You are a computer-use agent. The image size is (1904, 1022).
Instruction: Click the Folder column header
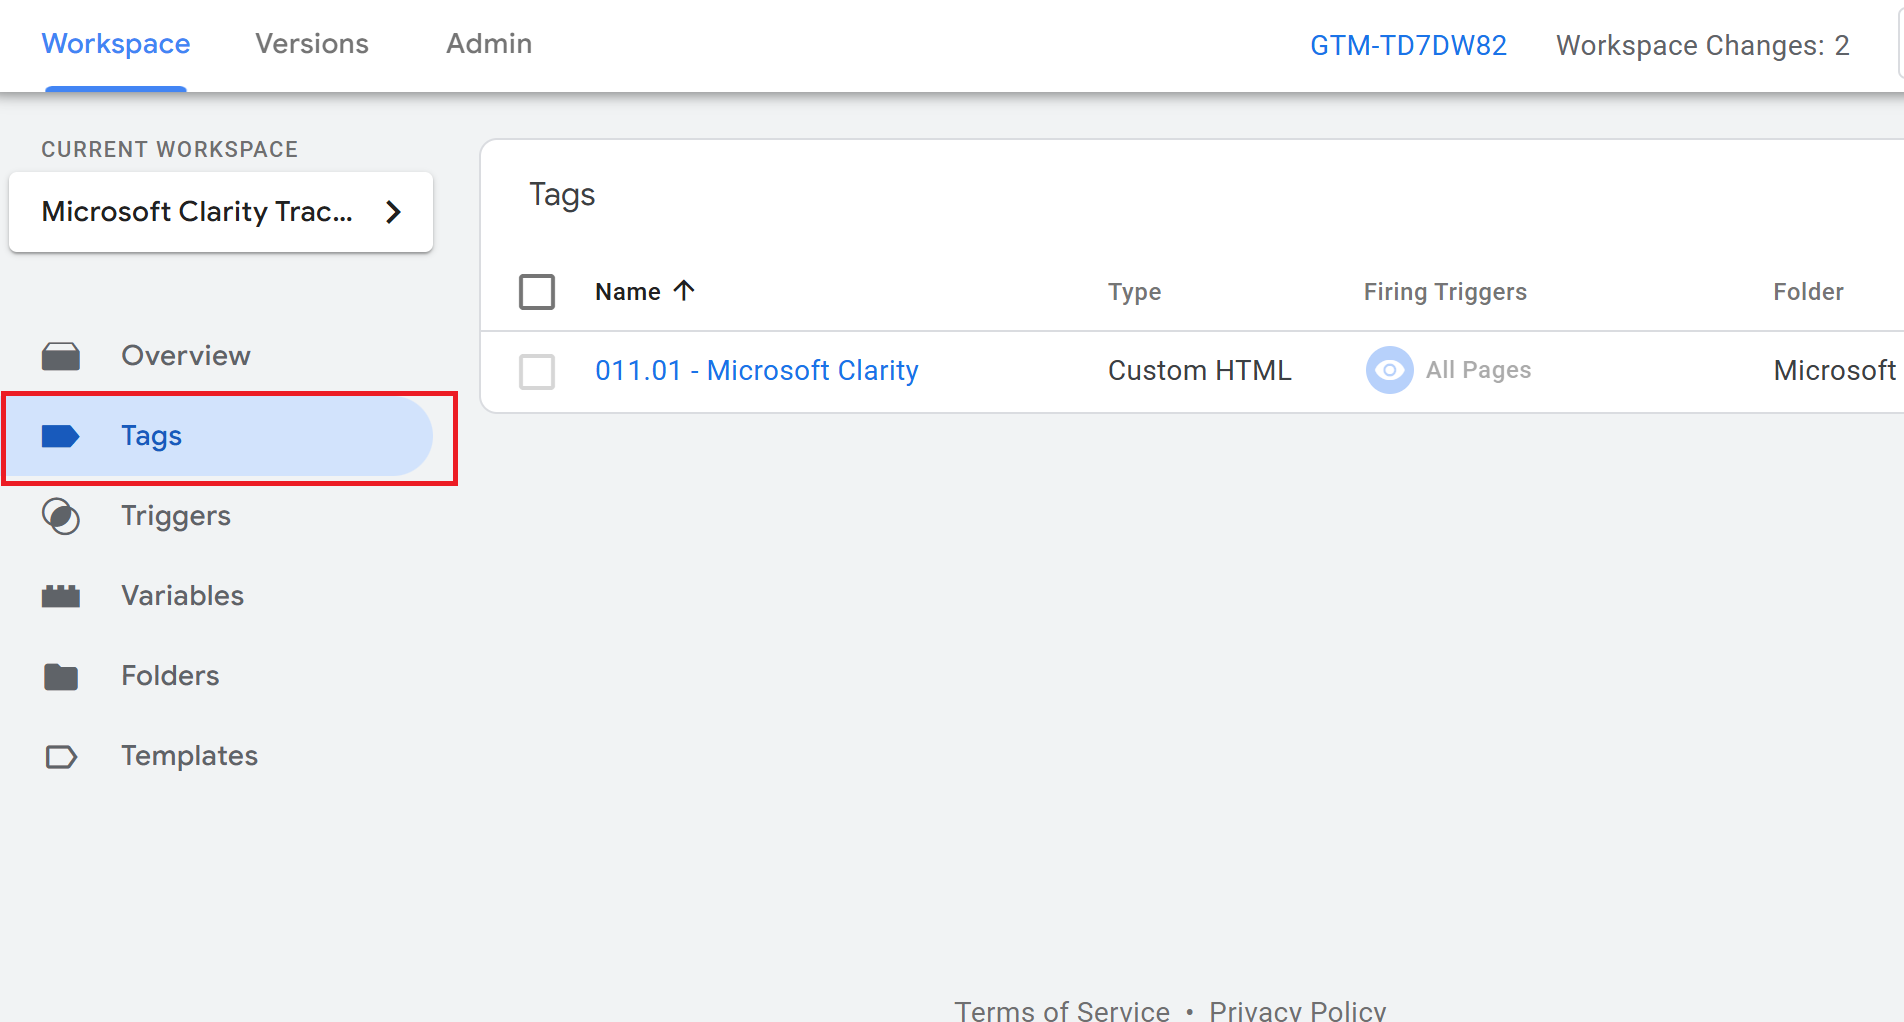(x=1808, y=291)
